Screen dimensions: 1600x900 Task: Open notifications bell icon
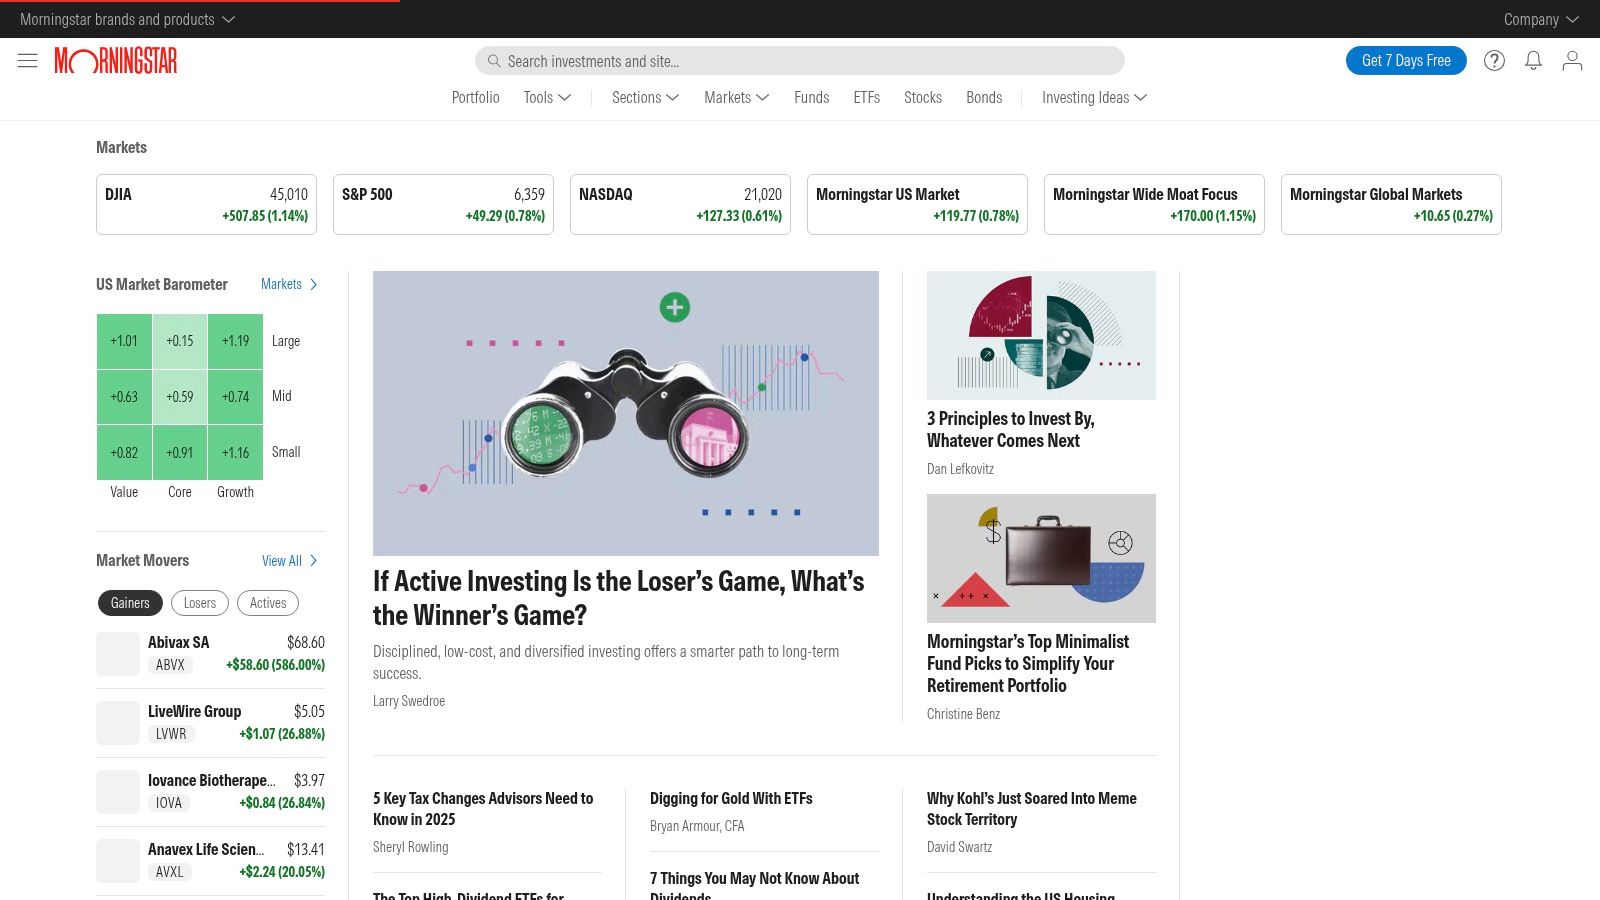click(1533, 61)
